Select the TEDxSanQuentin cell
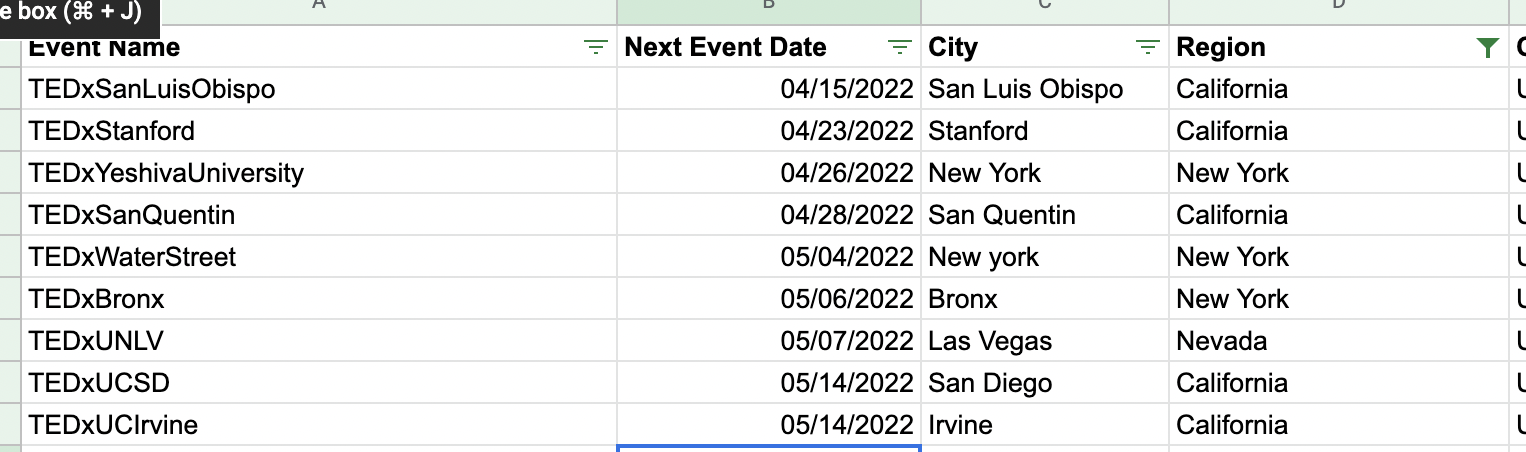Screen dimensions: 1526x452 (x=319, y=215)
